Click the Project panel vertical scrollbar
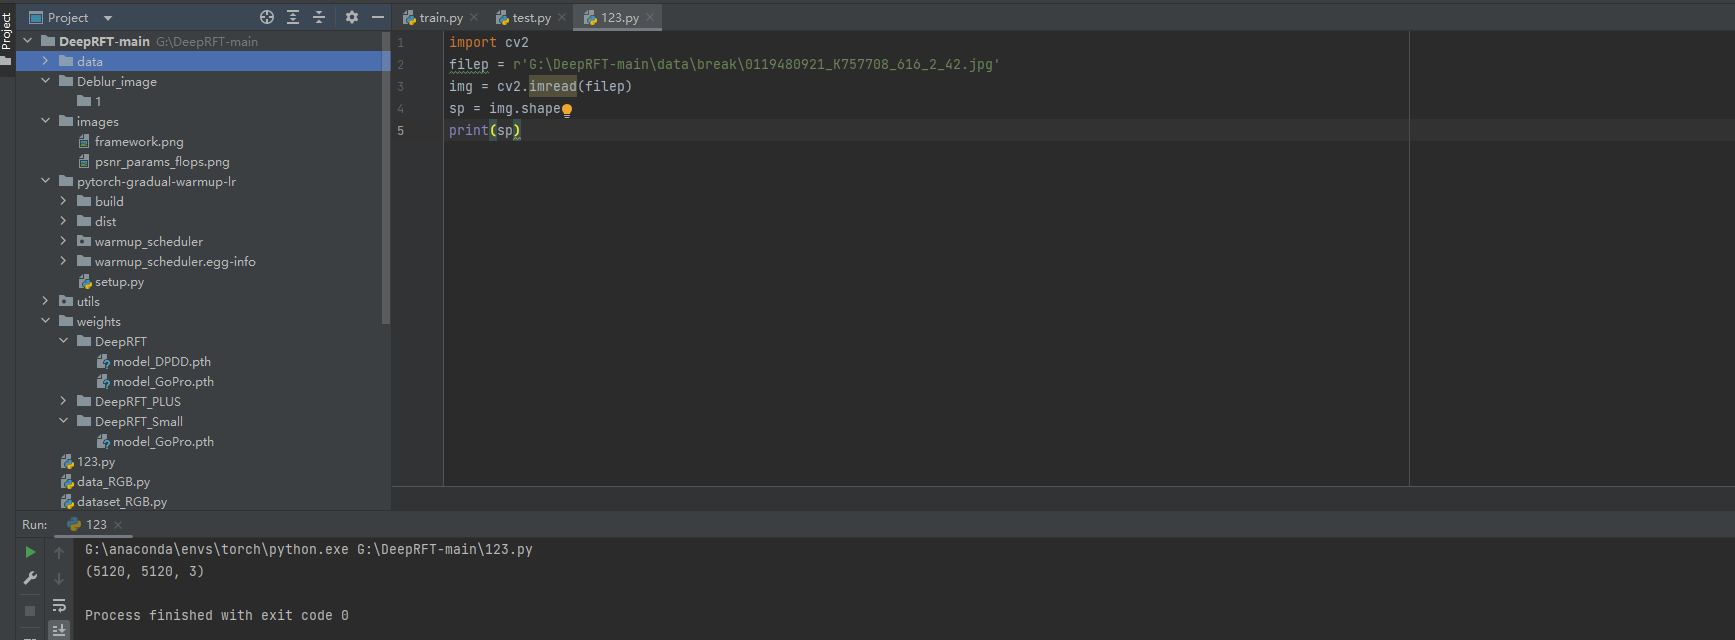Image resolution: width=1735 pixels, height=640 pixels. coord(386,178)
